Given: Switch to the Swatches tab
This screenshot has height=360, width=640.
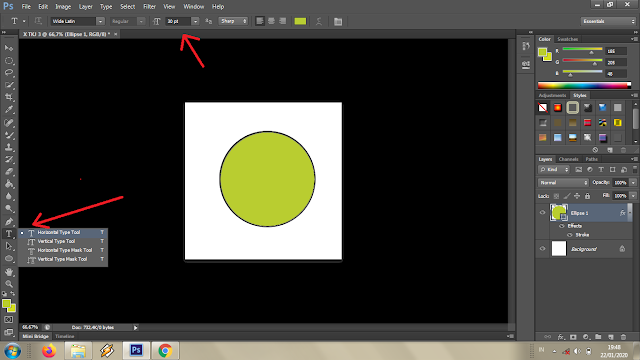Looking at the screenshot, I should pos(567,39).
